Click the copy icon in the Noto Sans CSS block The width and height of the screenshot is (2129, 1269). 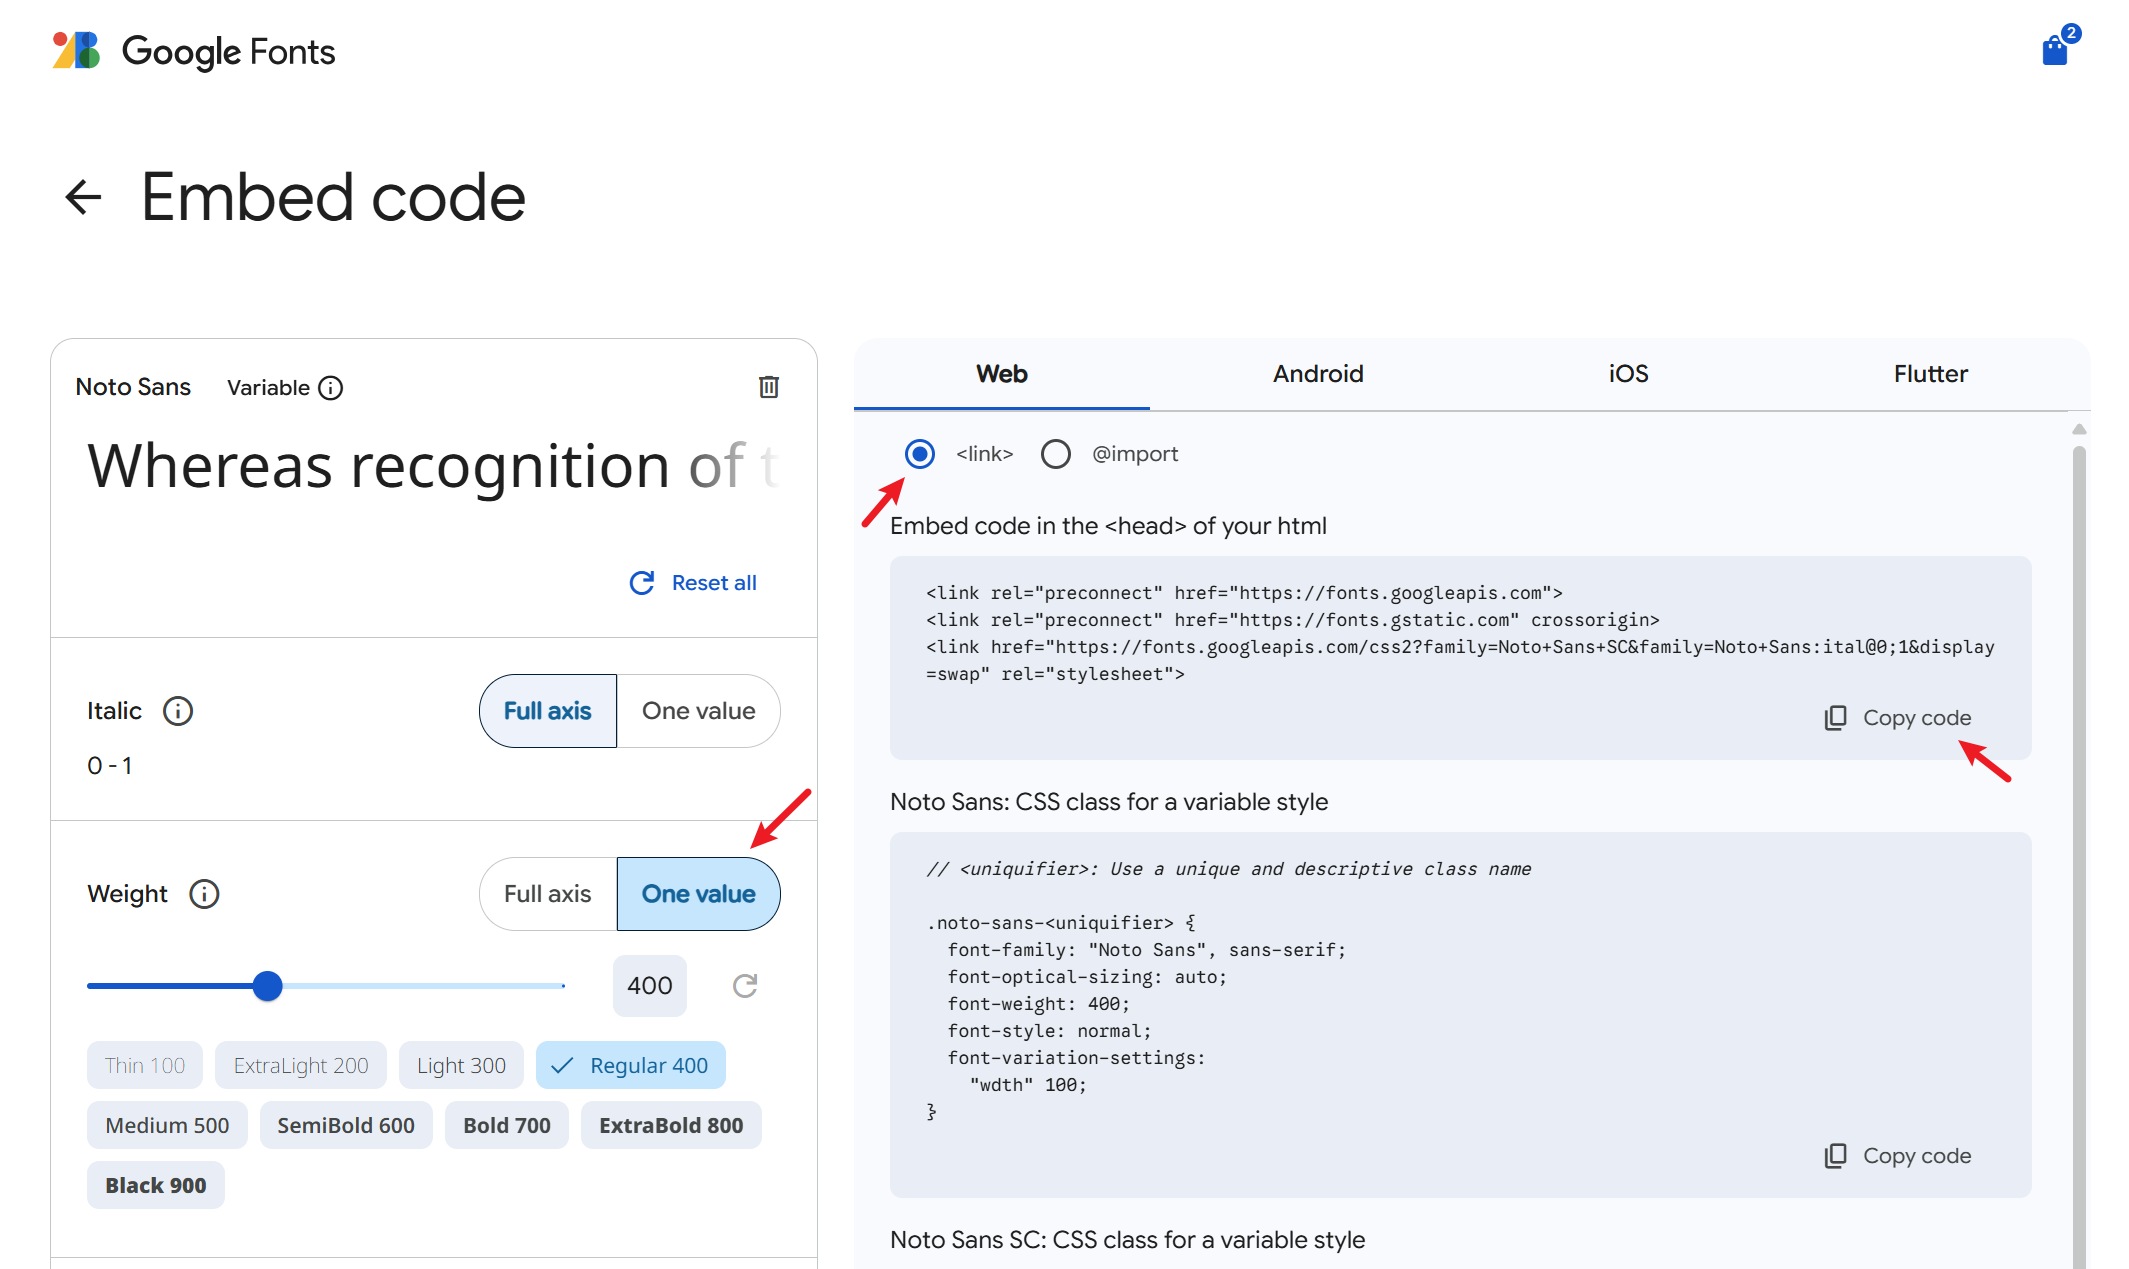coord(1835,1156)
